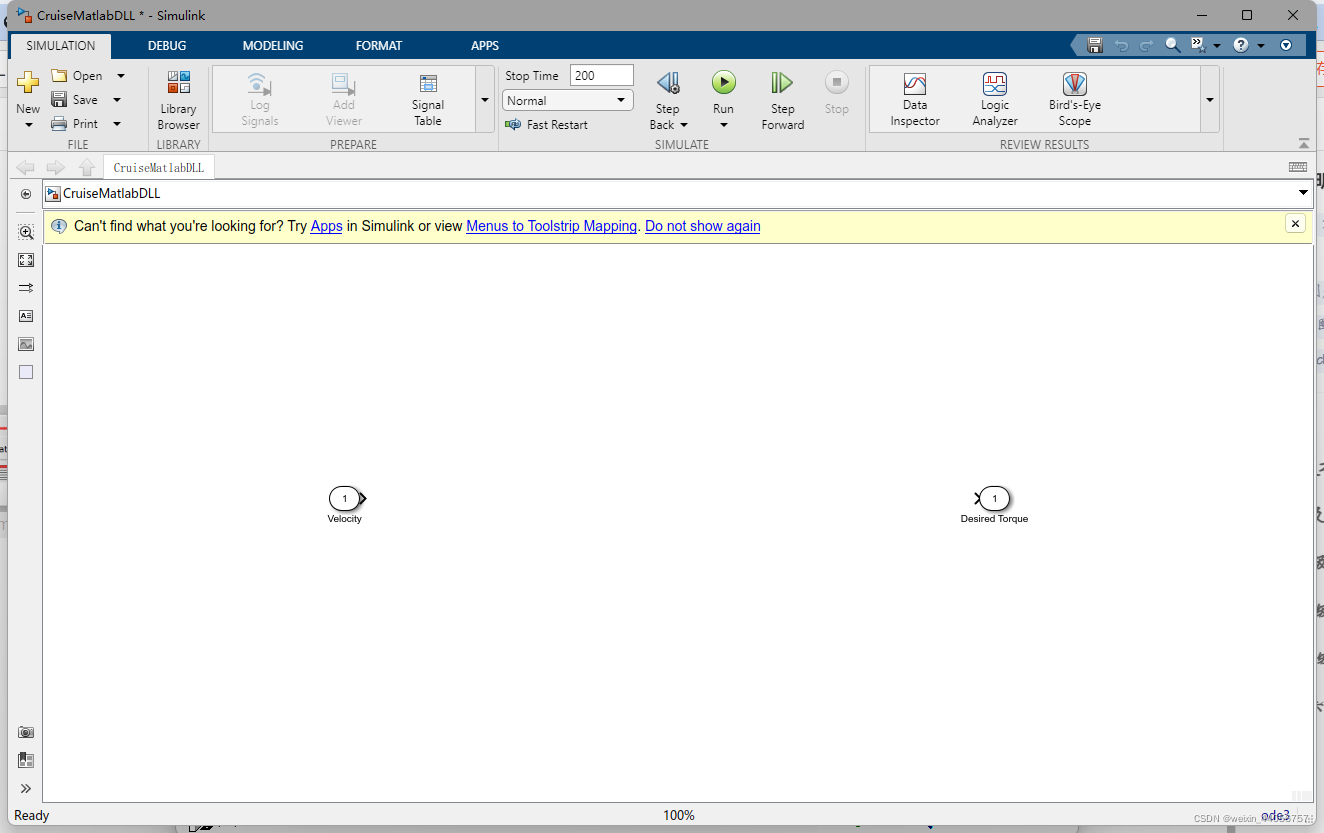The width and height of the screenshot is (1324, 833).
Task: Open the Help question mark icon
Action: click(x=1241, y=45)
